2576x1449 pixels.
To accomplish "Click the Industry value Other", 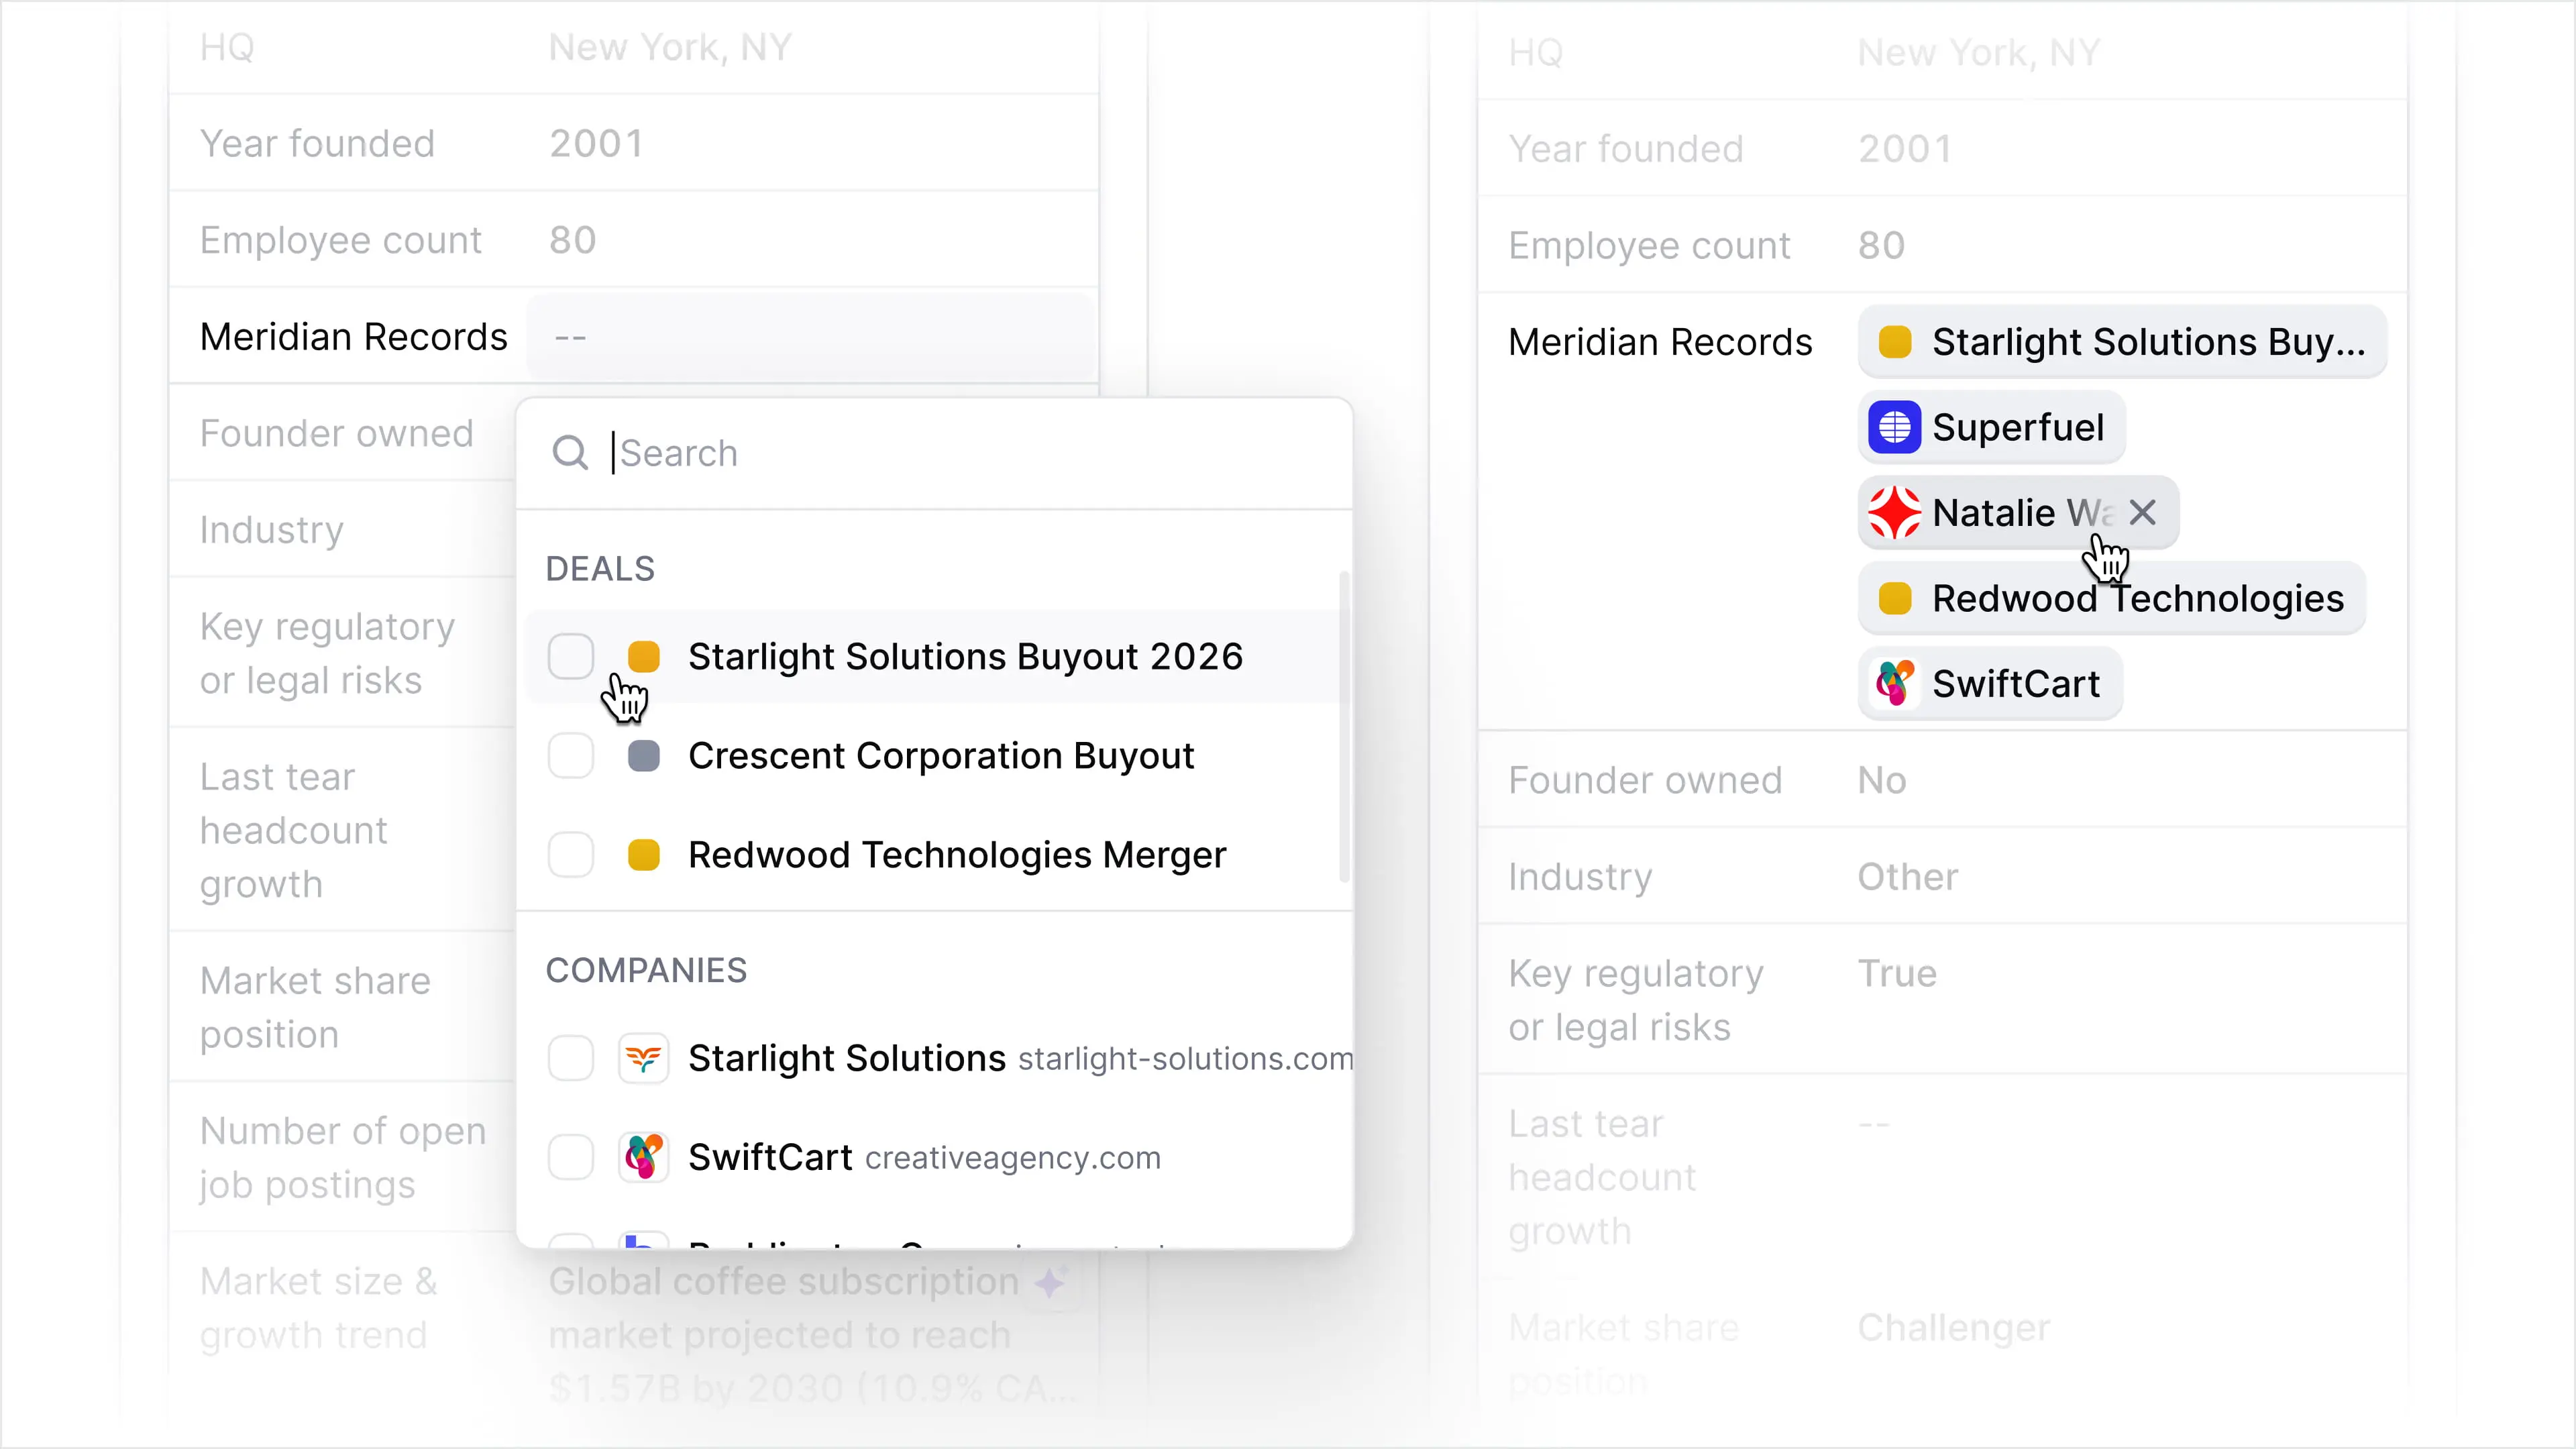I will 1908,877.
